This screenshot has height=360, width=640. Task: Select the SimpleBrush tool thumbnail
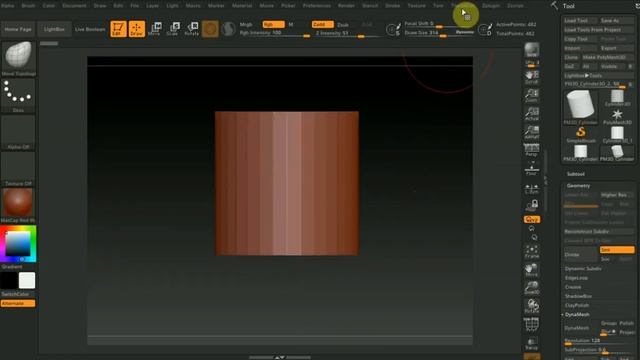click(581, 134)
